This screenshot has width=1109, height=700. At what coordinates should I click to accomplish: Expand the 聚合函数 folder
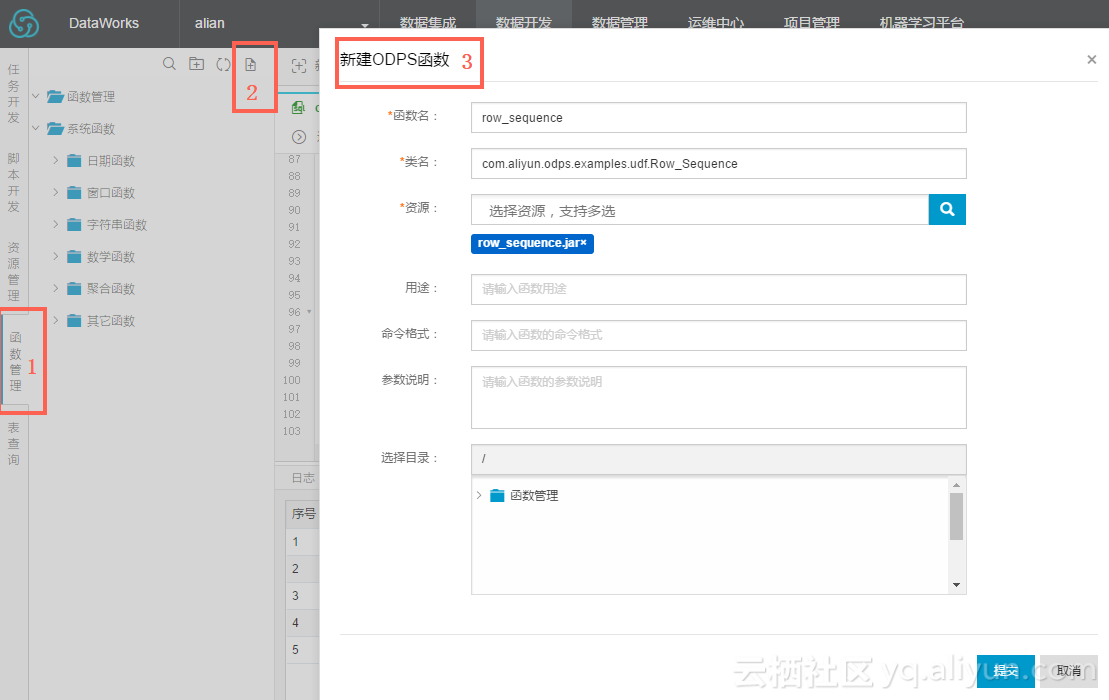(56, 288)
